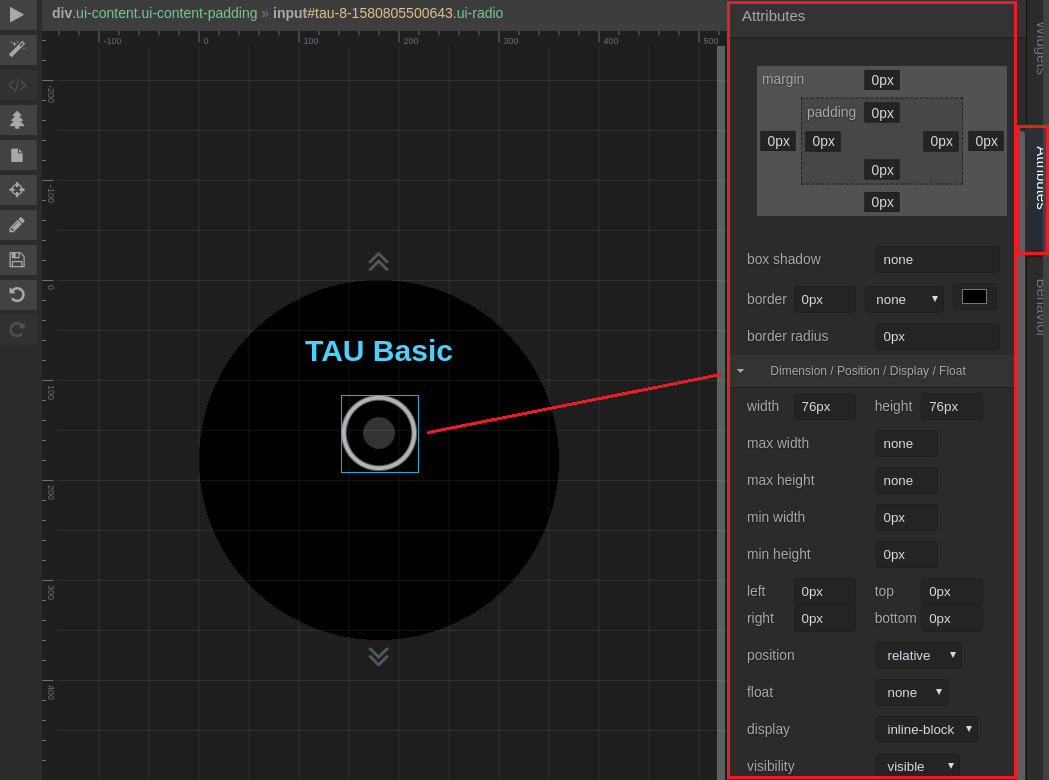Viewport: 1049px width, 780px height.
Task: Save project with floppy disk icon
Action: (17, 260)
